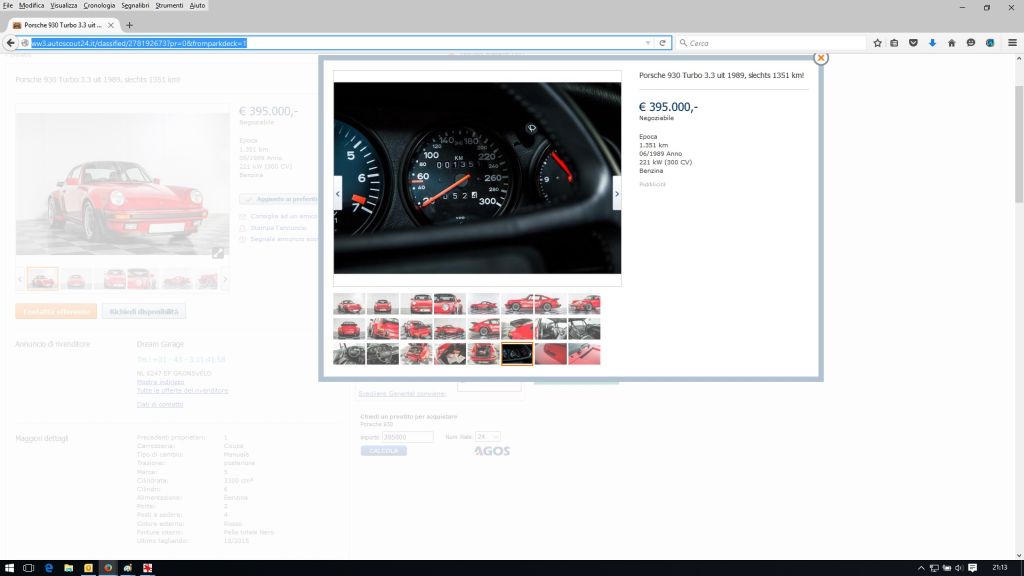Screen dimensions: 1024x576
Task: Open the Action Center notifications
Action: 972,568
